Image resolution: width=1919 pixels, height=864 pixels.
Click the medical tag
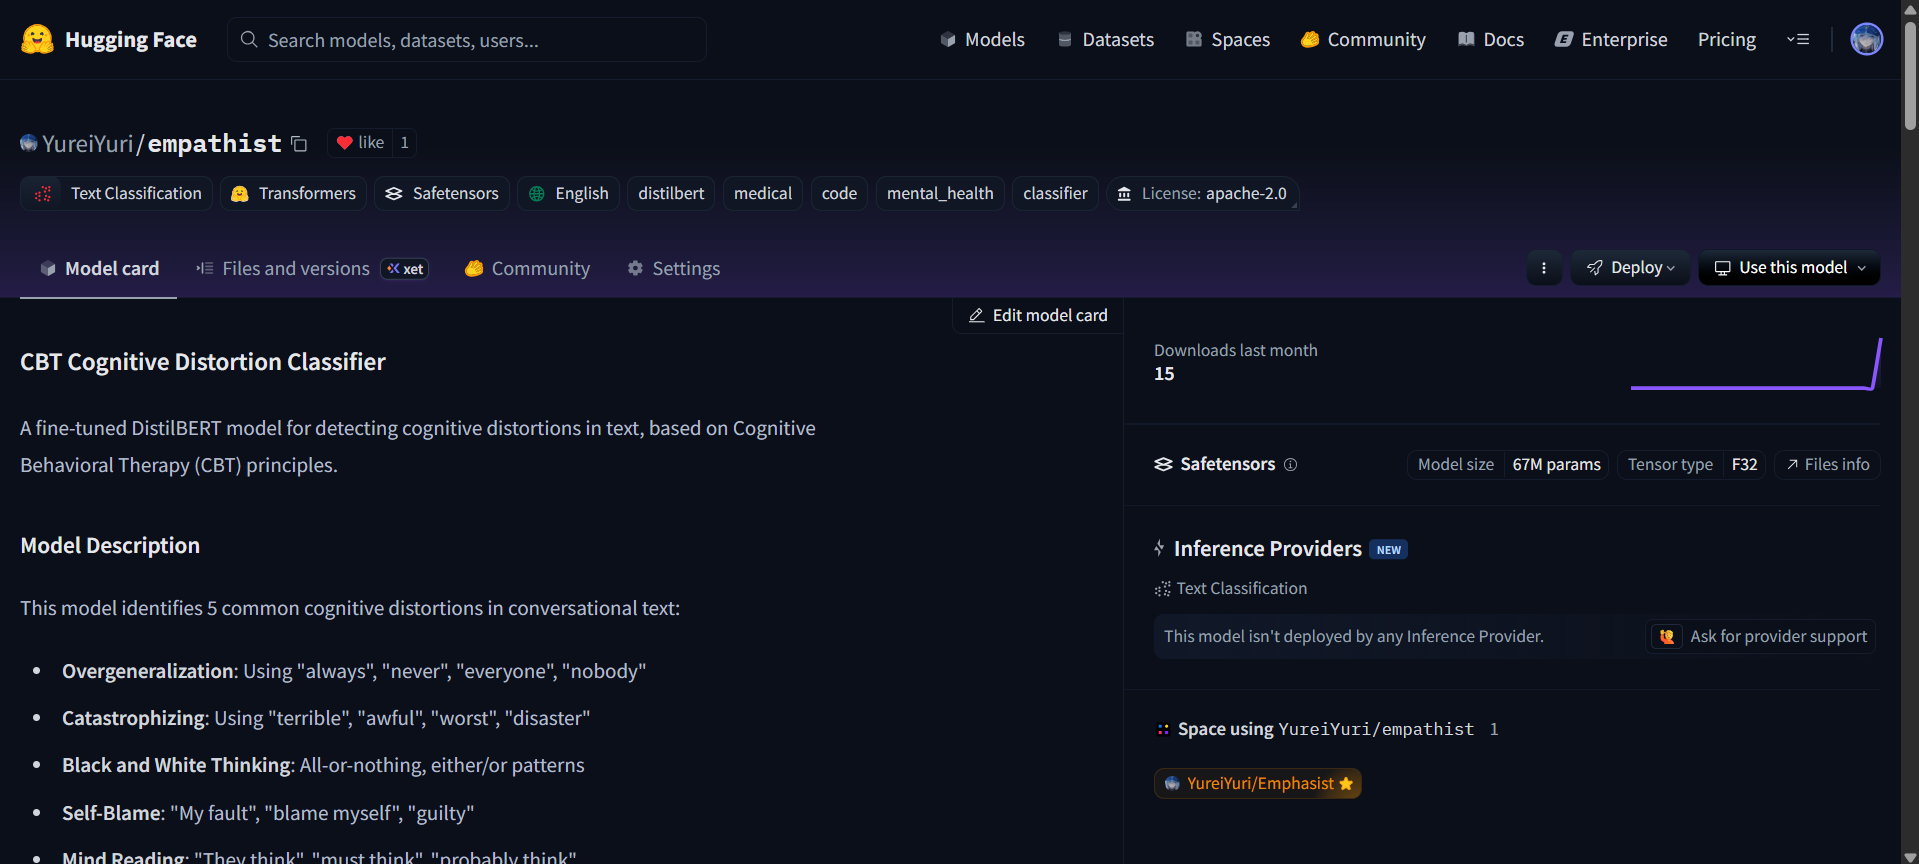click(x=763, y=194)
